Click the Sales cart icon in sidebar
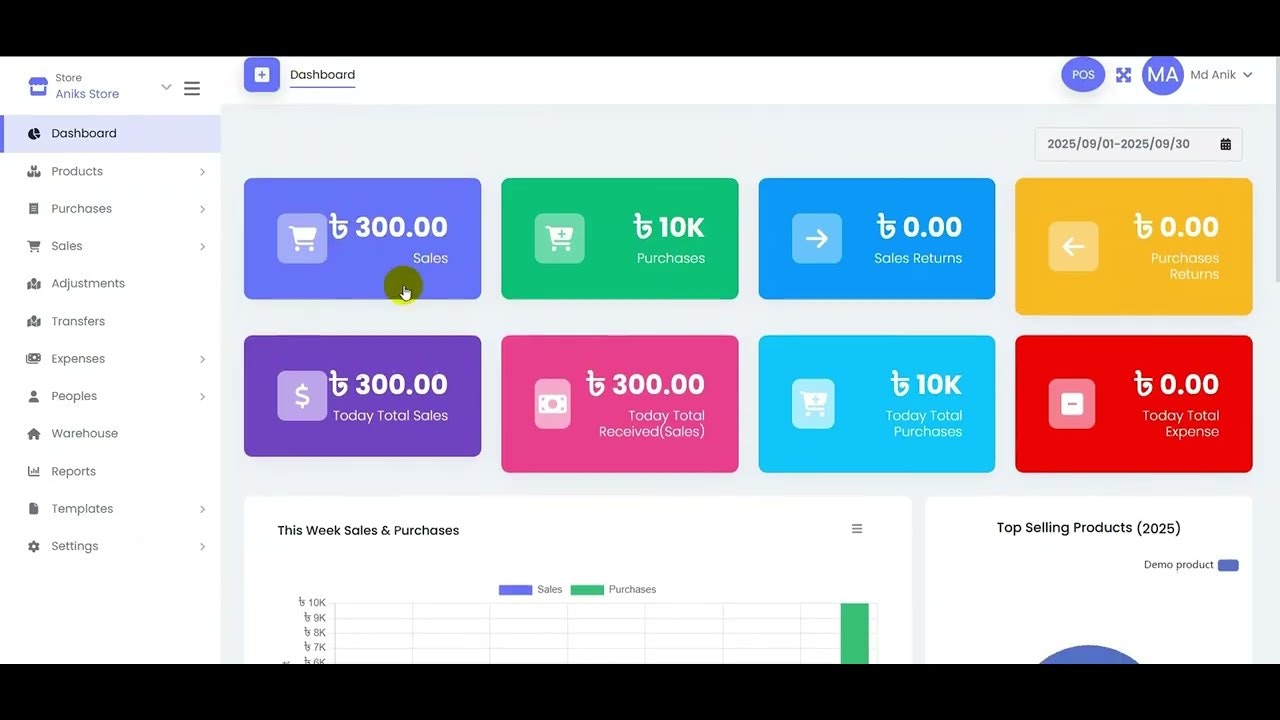The image size is (1280, 720). 34,246
